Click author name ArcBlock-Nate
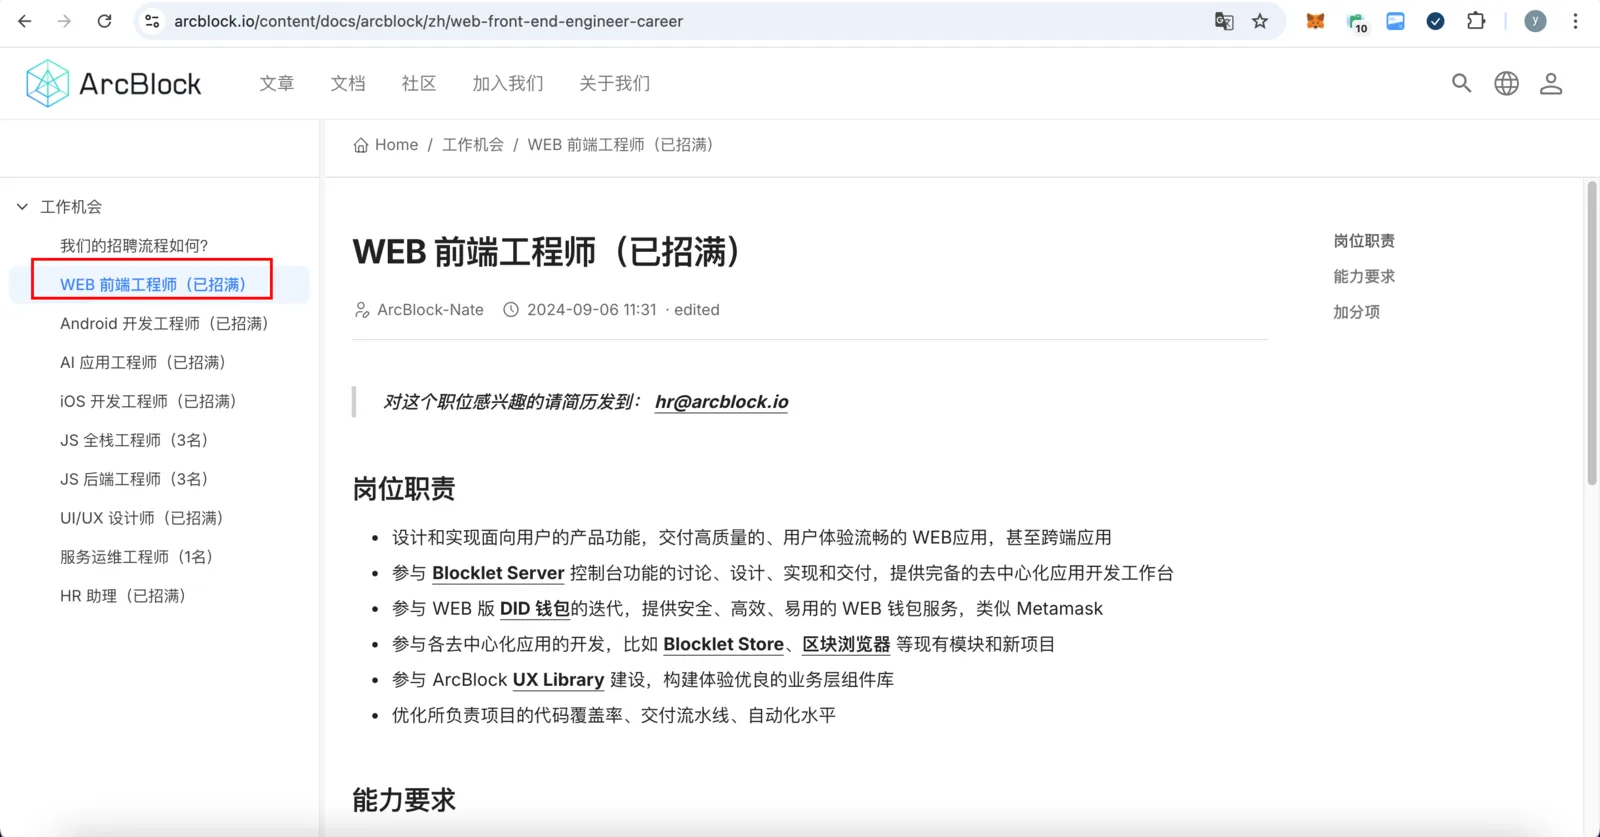This screenshot has height=837, width=1600. pyautogui.click(x=430, y=310)
